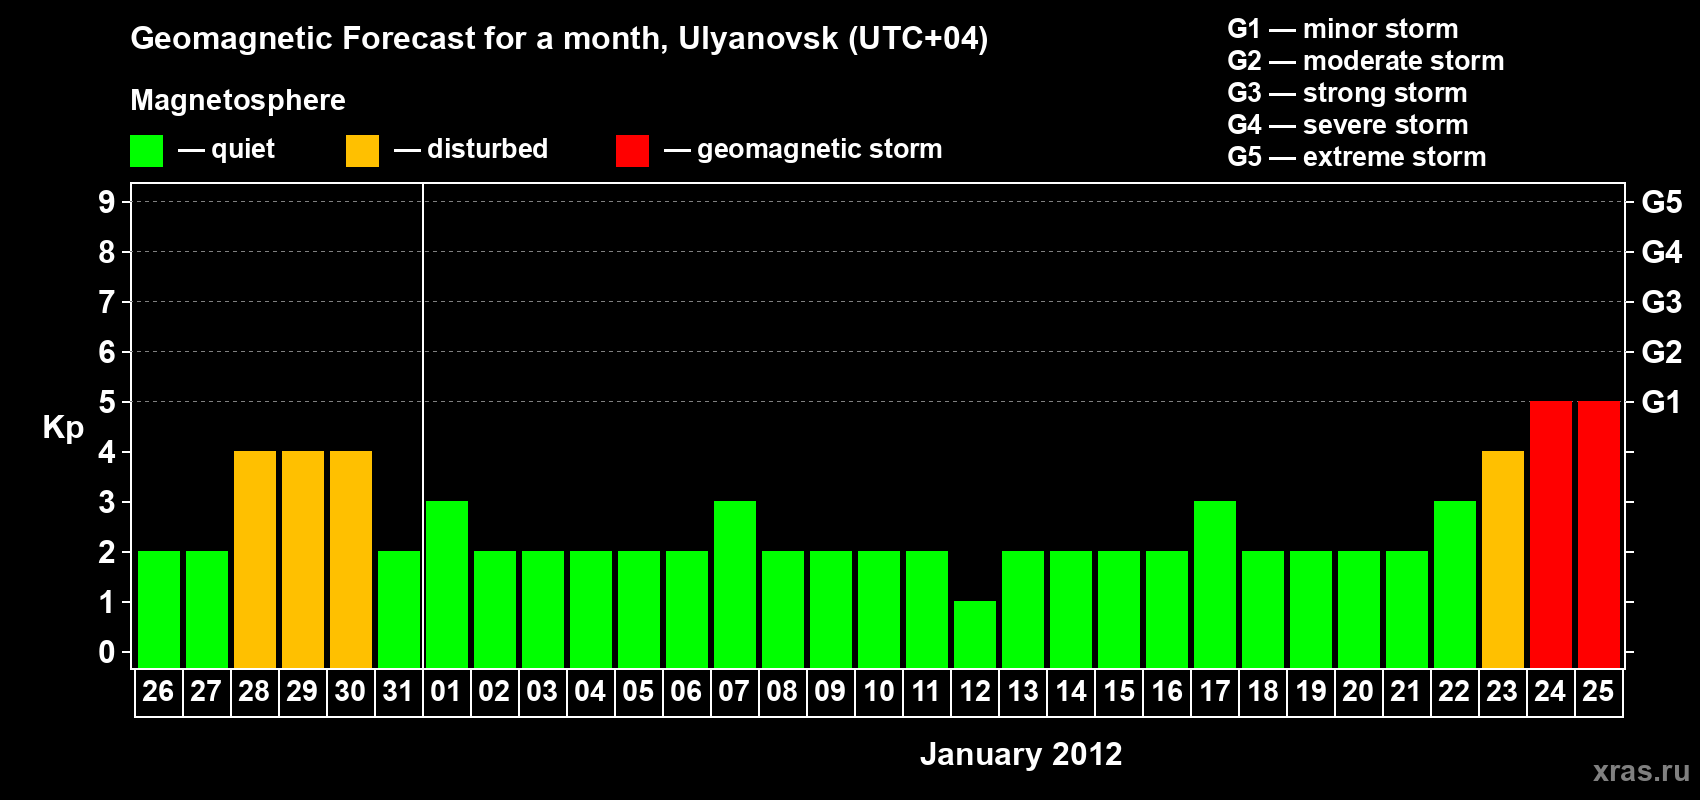Click the Kp value 5 on the left axis
The width and height of the screenshot is (1700, 800).
tap(107, 402)
